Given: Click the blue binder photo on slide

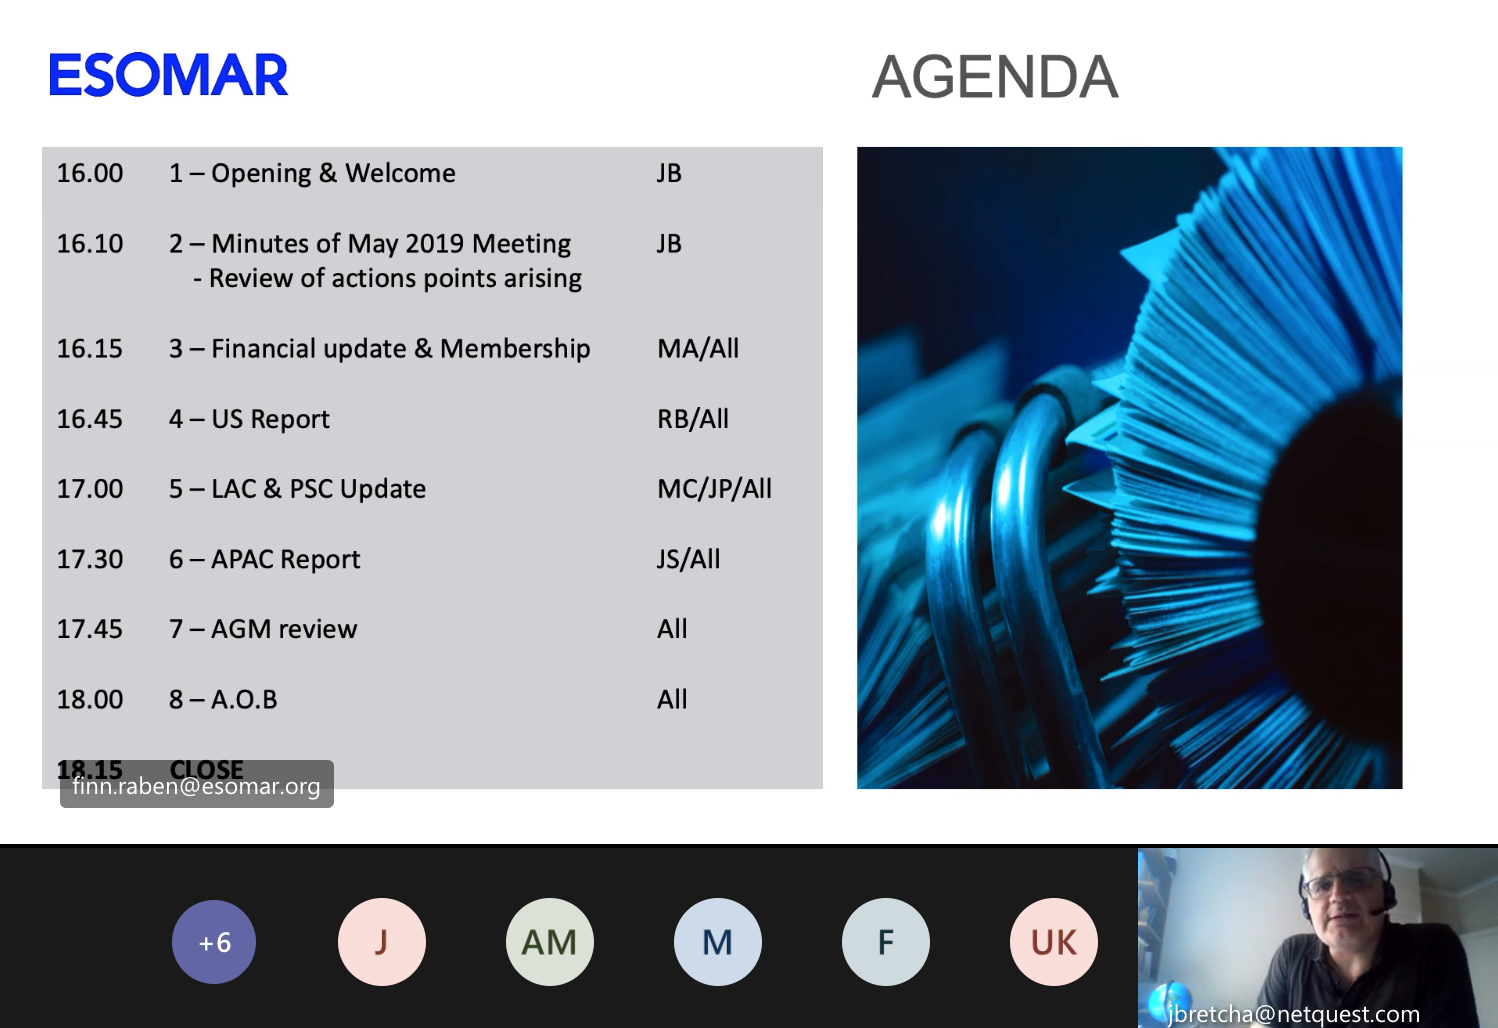Looking at the screenshot, I should (1129, 468).
